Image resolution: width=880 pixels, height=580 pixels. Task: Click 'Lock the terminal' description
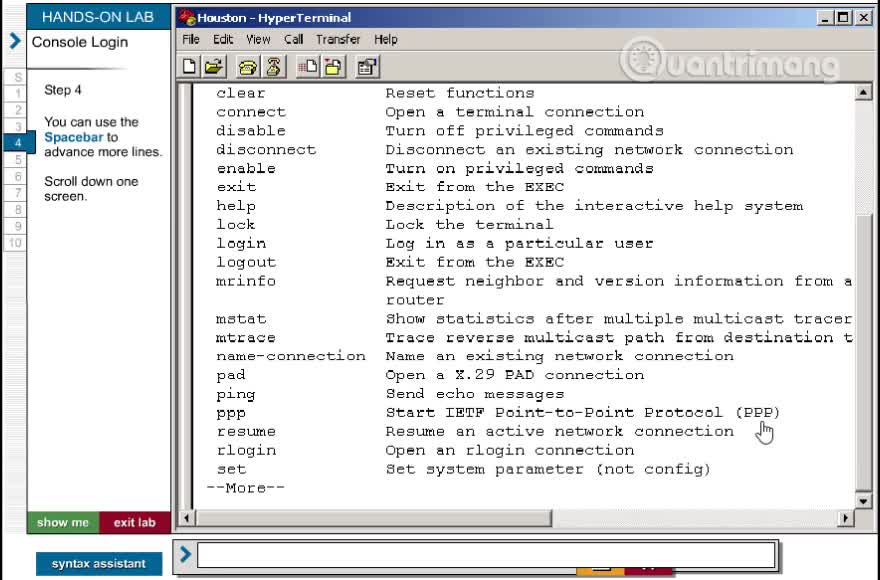tap(469, 225)
